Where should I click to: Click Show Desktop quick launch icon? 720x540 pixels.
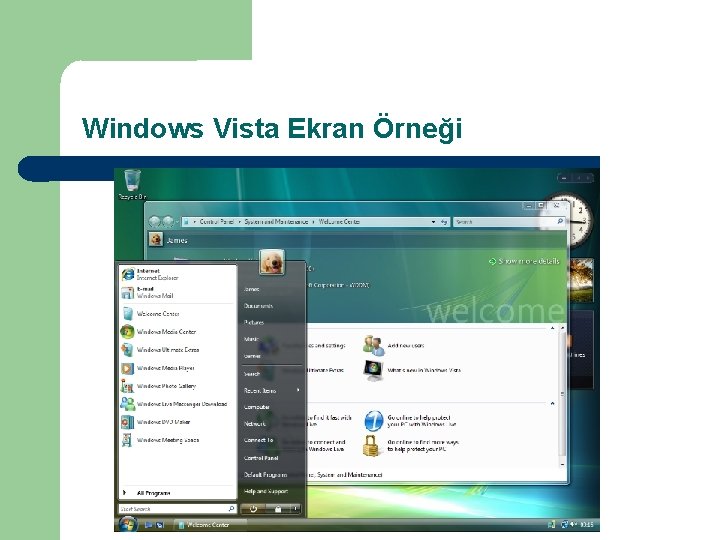tap(149, 524)
